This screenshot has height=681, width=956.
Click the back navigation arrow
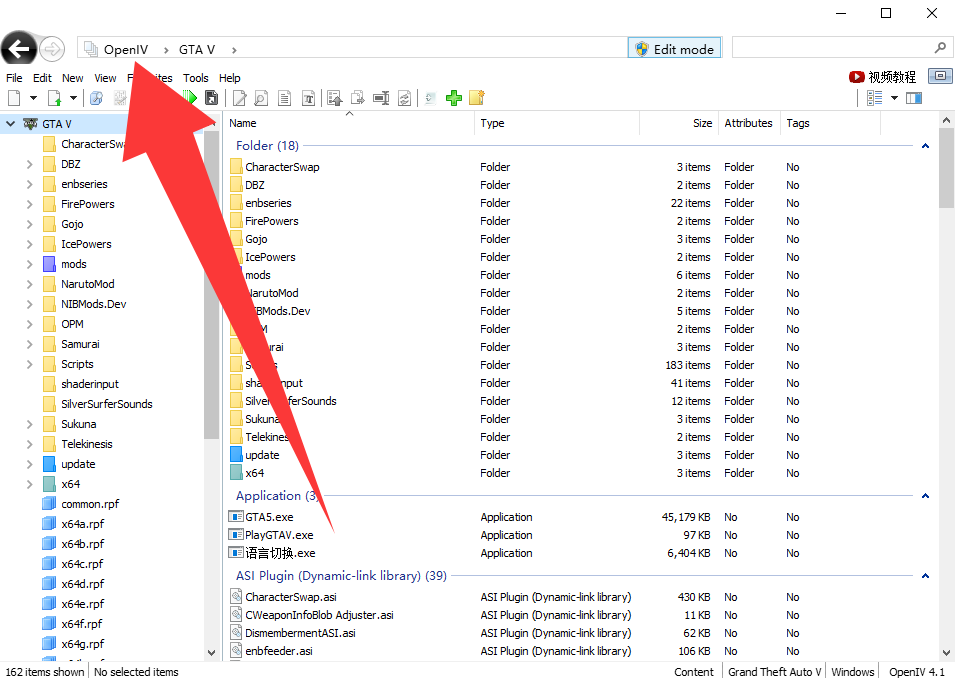(19, 49)
